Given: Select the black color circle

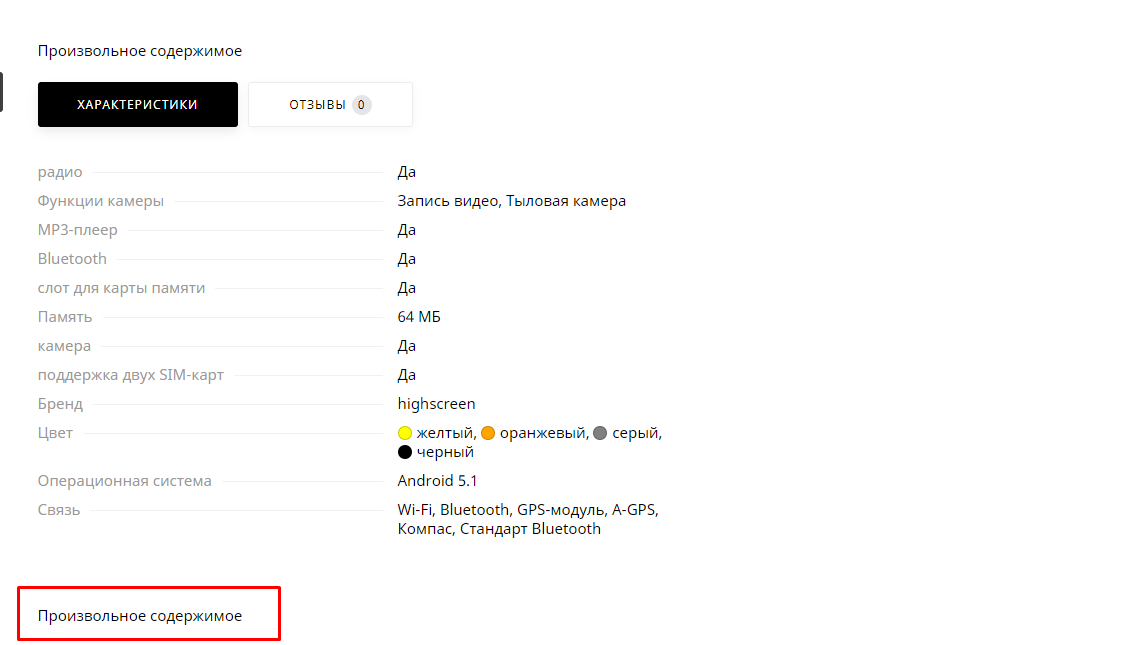Looking at the screenshot, I should 405,452.
